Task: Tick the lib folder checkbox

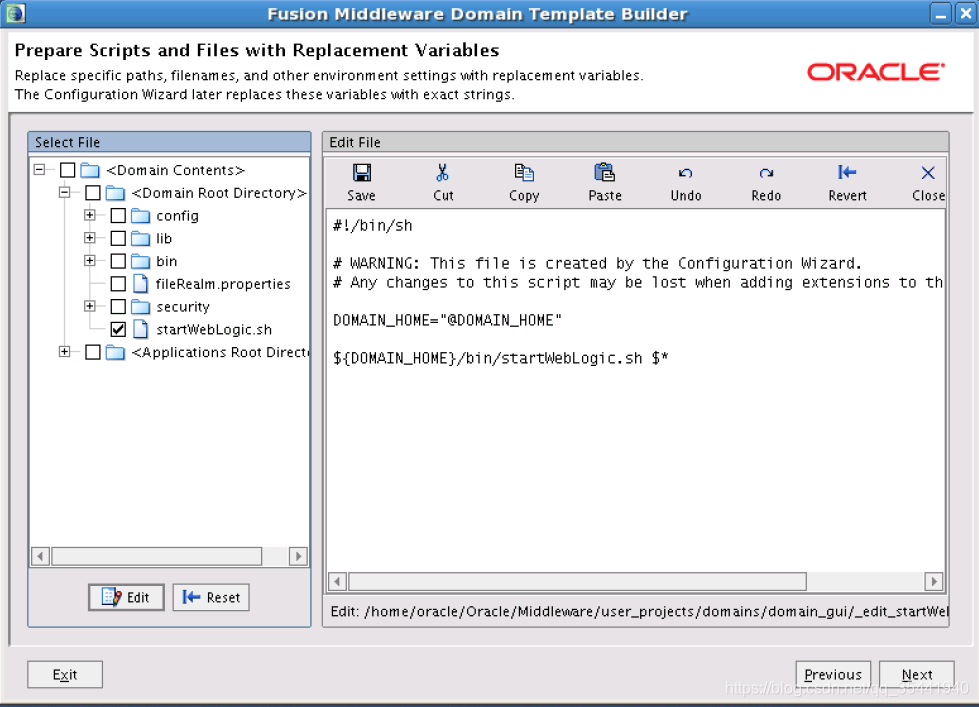Action: point(118,239)
